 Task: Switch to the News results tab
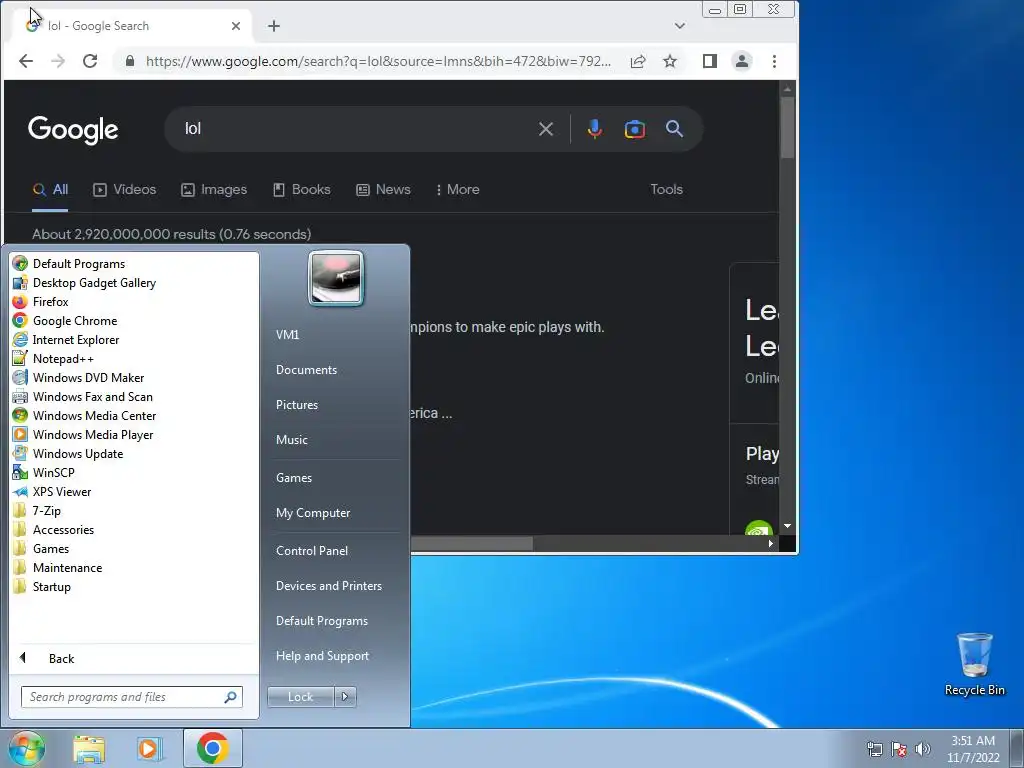tap(383, 189)
